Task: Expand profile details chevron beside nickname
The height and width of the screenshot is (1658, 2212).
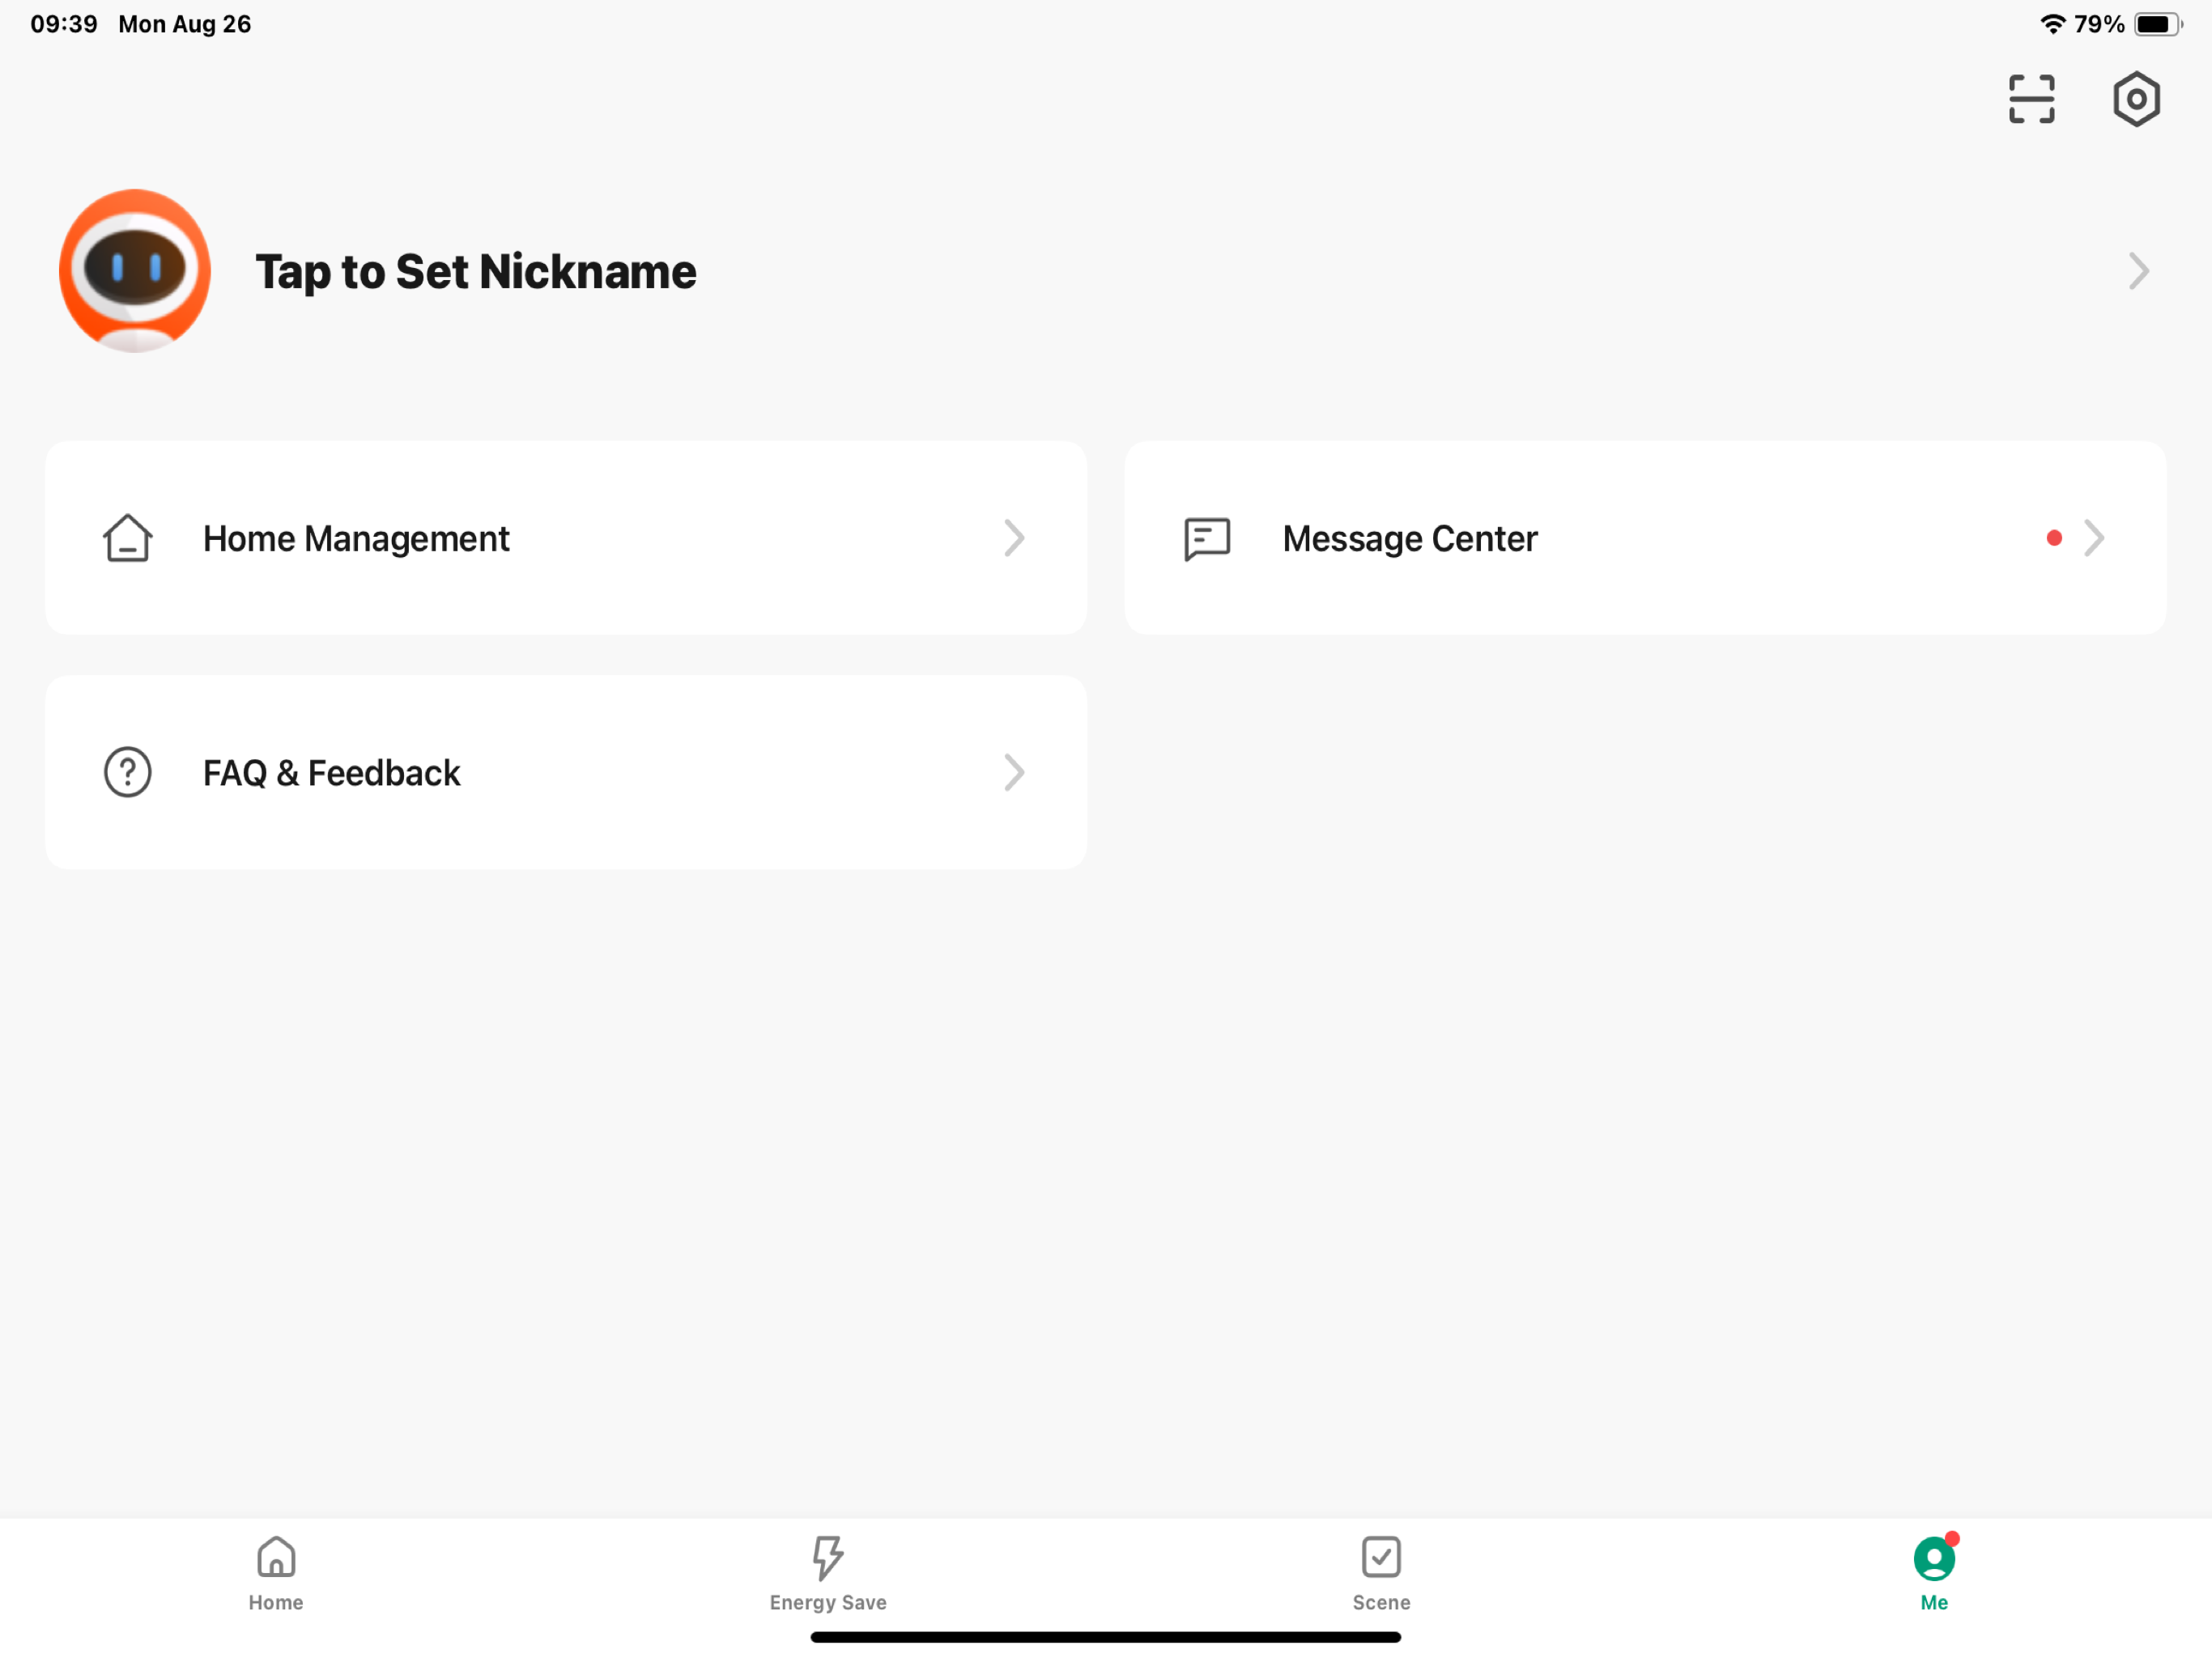Action: point(2138,271)
